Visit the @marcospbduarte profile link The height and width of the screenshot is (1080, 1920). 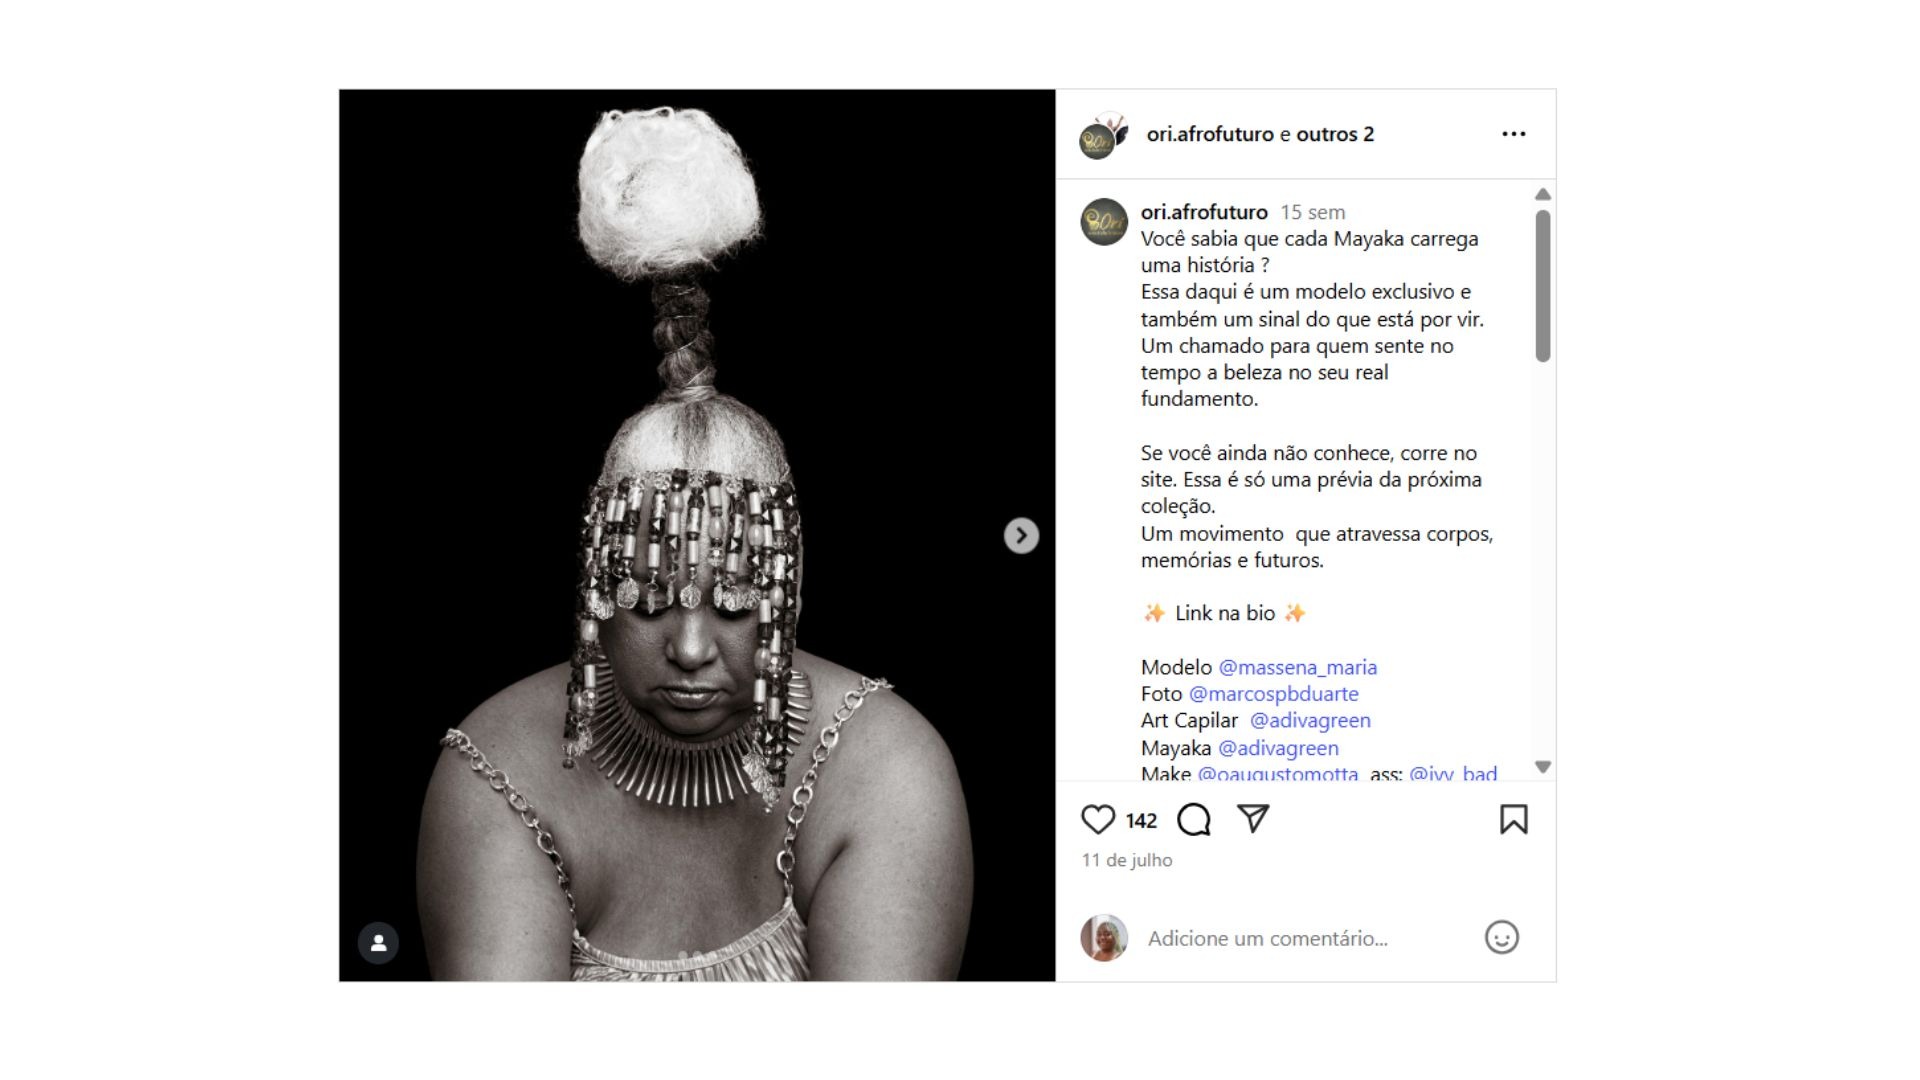click(x=1273, y=694)
